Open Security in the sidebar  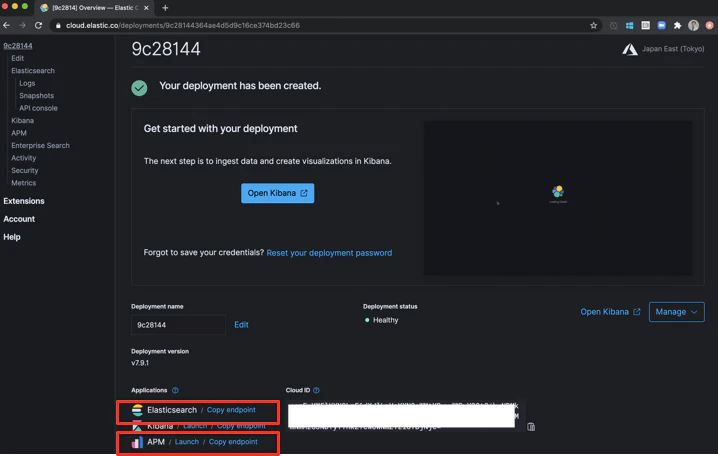click(25, 170)
